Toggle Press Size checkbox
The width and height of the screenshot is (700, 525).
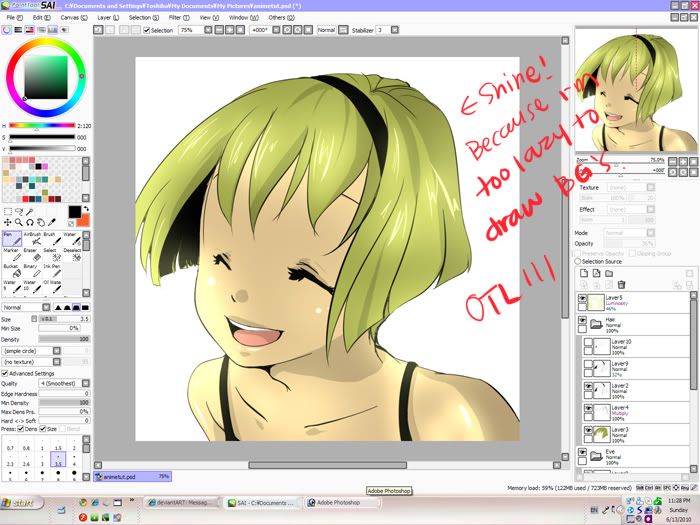tap(42, 429)
